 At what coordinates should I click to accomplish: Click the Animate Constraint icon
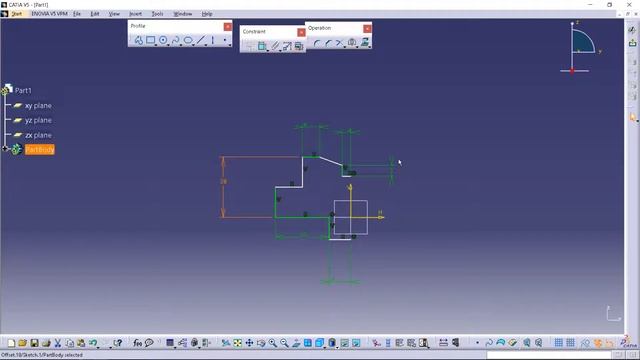pyautogui.click(x=287, y=46)
